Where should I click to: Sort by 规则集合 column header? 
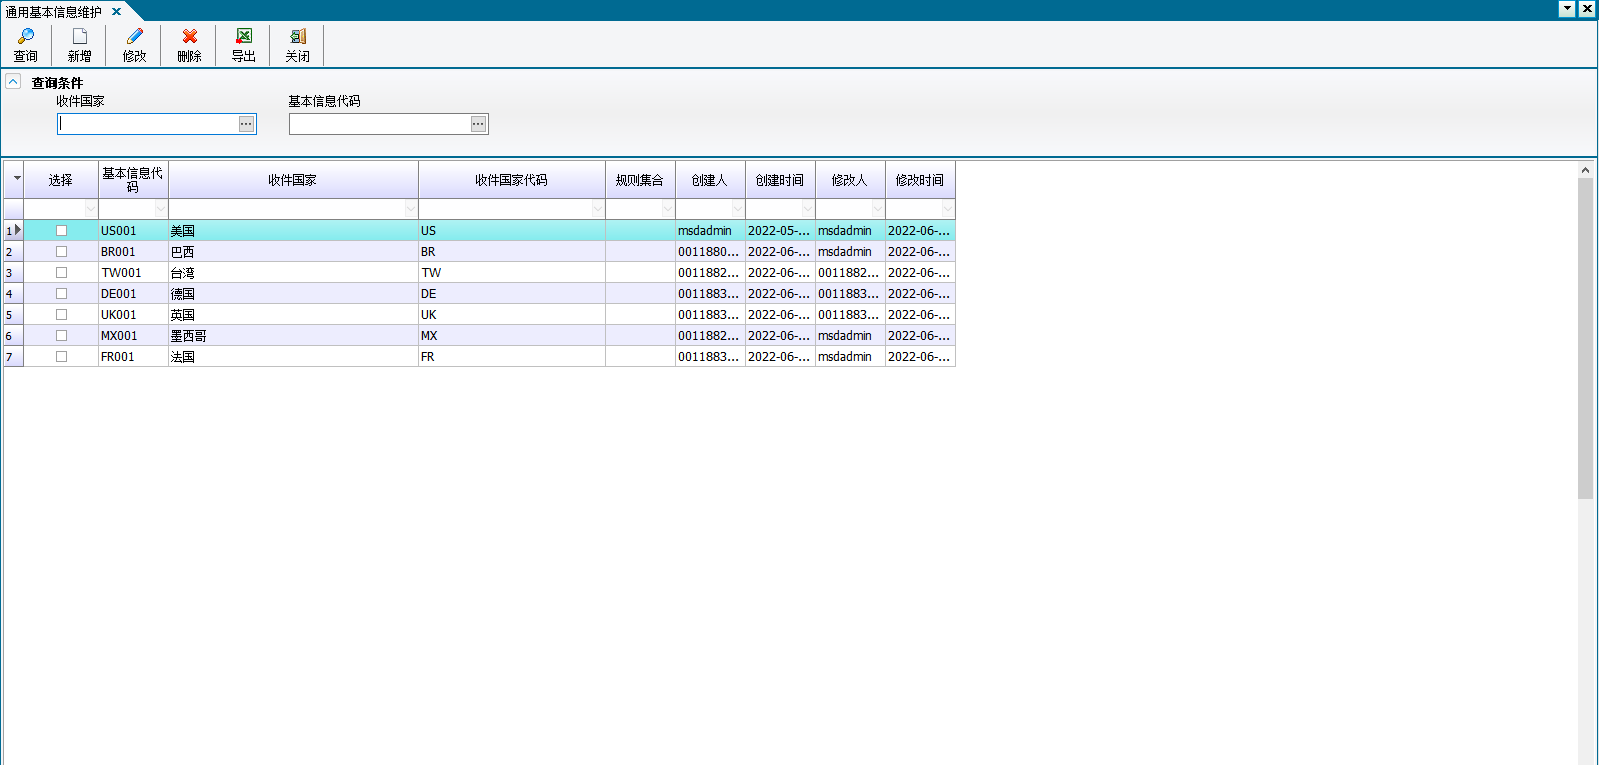[x=640, y=180]
